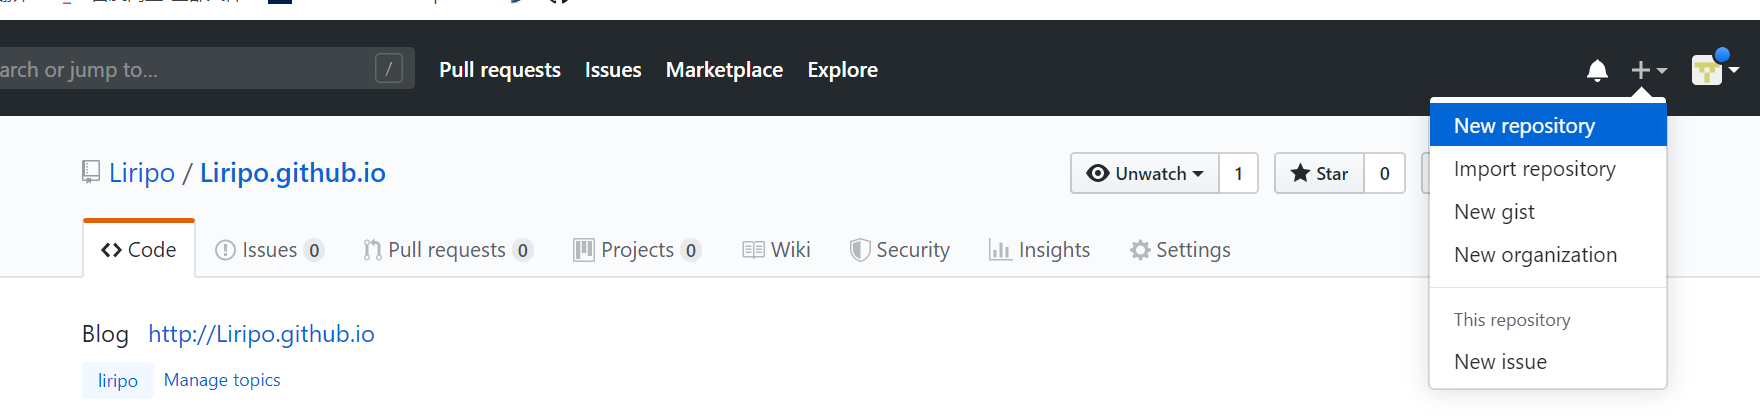Click the slash shortcut icon in search

point(389,68)
